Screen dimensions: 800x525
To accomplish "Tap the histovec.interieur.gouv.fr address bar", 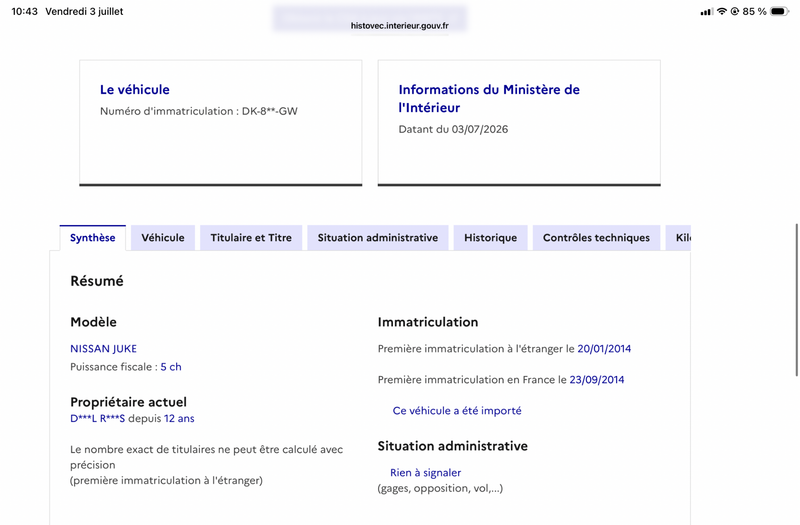I will [x=399, y=26].
